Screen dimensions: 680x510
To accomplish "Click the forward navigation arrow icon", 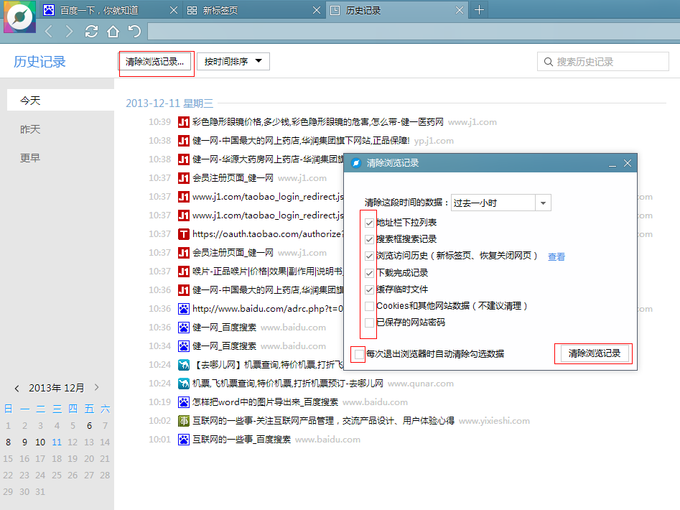I will (x=69, y=31).
